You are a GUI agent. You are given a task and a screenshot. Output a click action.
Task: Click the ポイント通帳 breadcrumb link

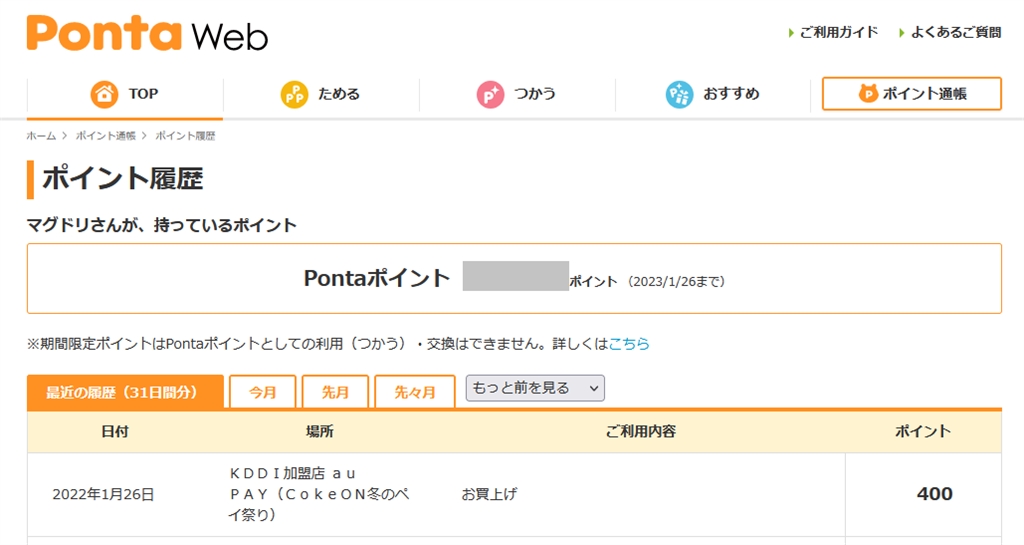[106, 136]
